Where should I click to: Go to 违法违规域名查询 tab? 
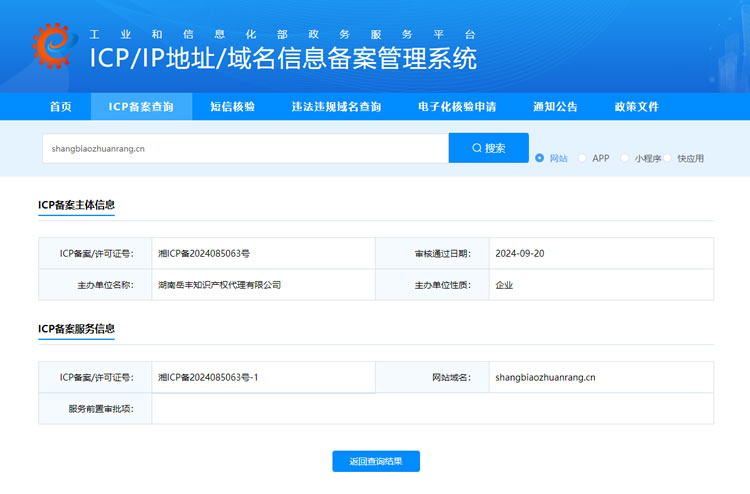pyautogui.click(x=336, y=107)
